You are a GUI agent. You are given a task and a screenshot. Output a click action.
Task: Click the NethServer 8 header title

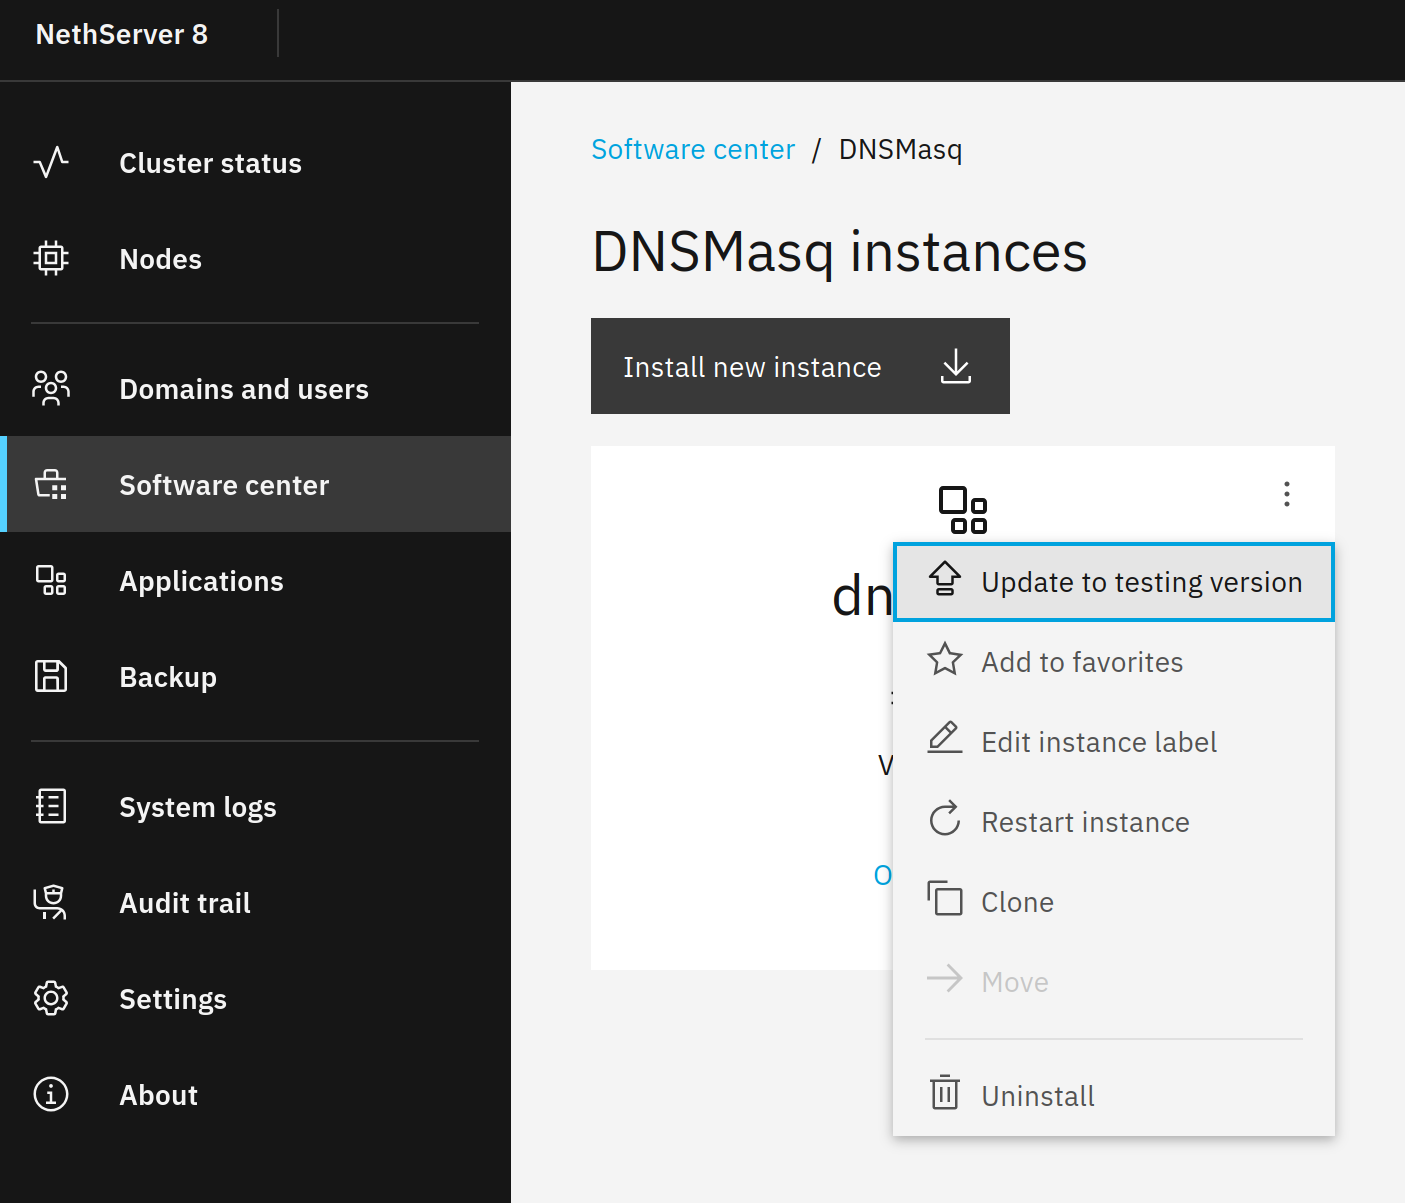(122, 34)
